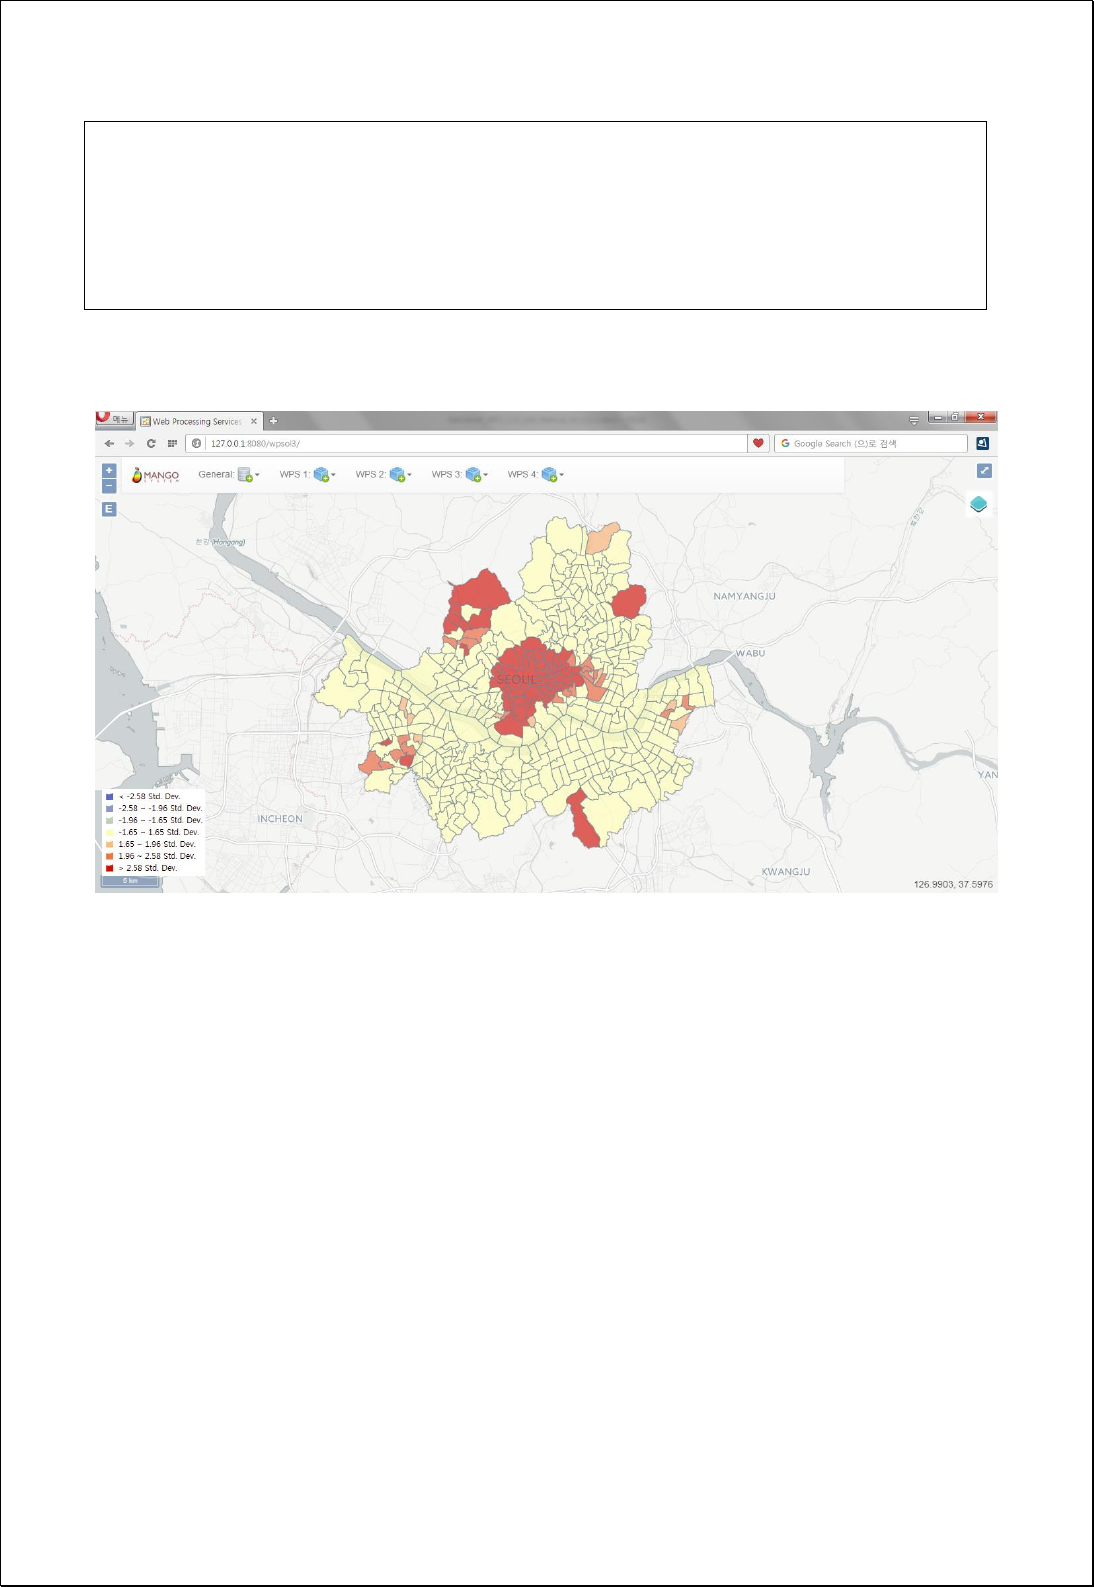Click the browser forward arrow
This screenshot has height=1587, width=1094.
(x=129, y=443)
